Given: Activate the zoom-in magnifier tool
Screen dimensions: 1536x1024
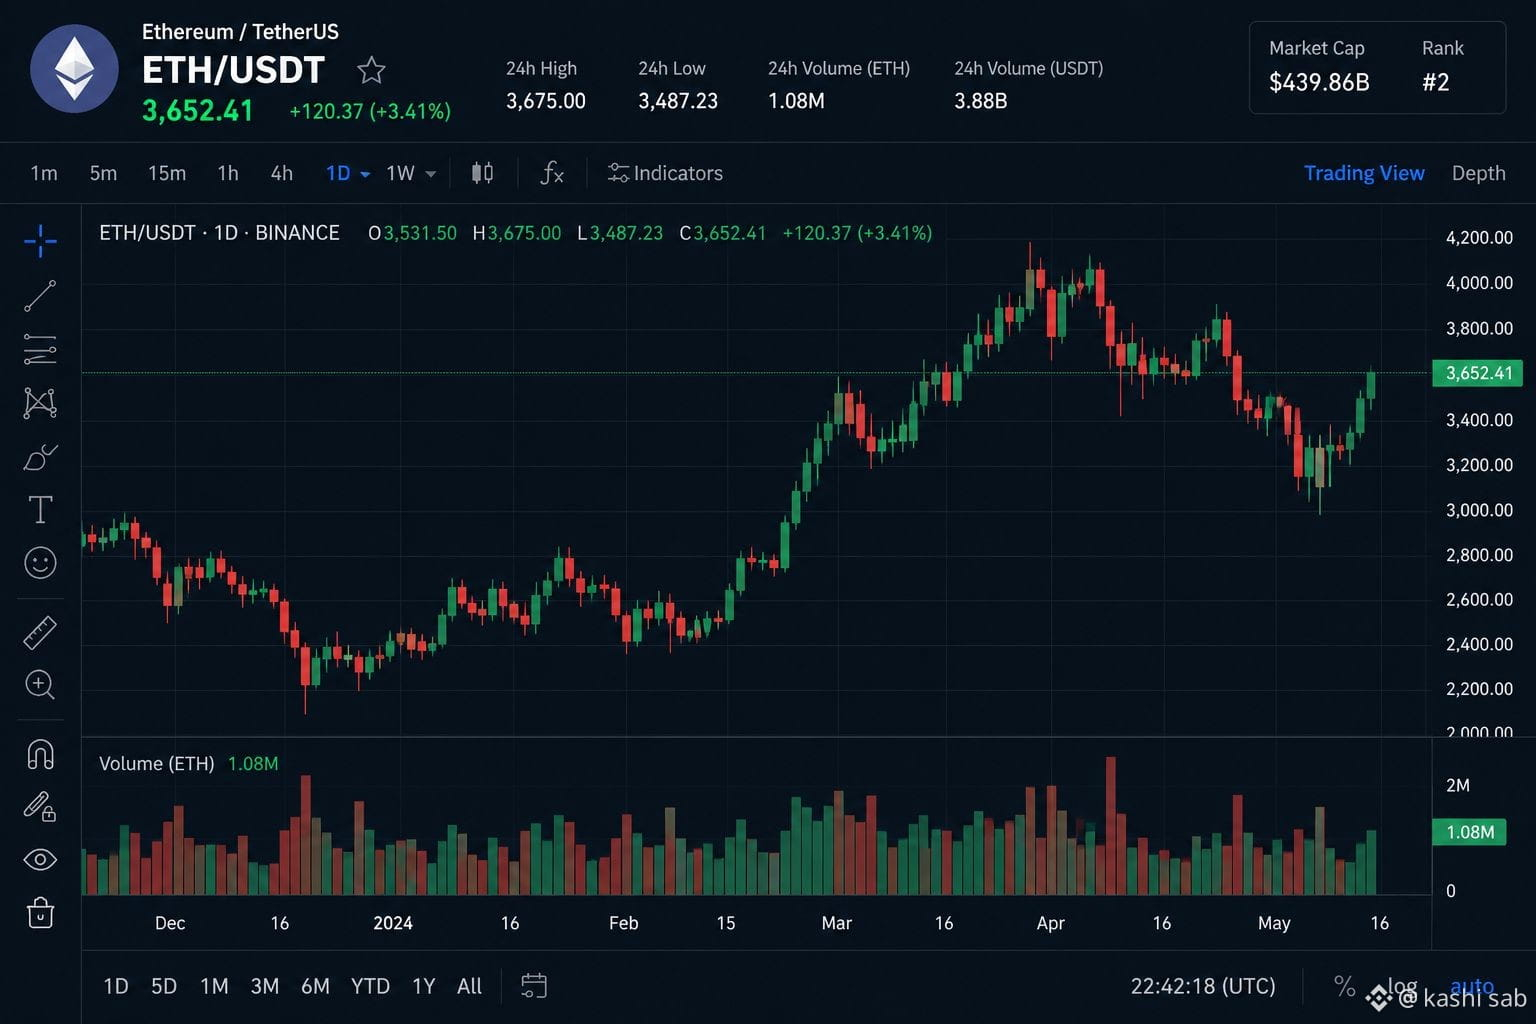Looking at the screenshot, I should [40, 685].
